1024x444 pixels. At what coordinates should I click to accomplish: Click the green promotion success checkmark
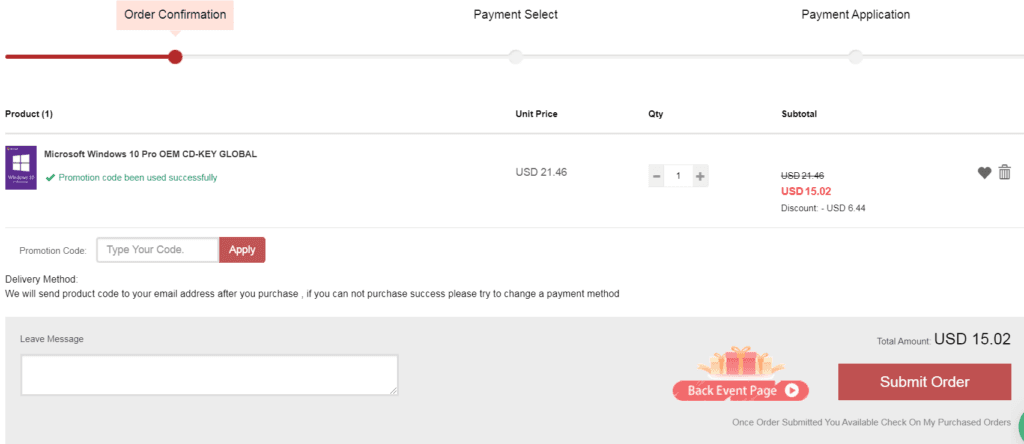pyautogui.click(x=50, y=178)
